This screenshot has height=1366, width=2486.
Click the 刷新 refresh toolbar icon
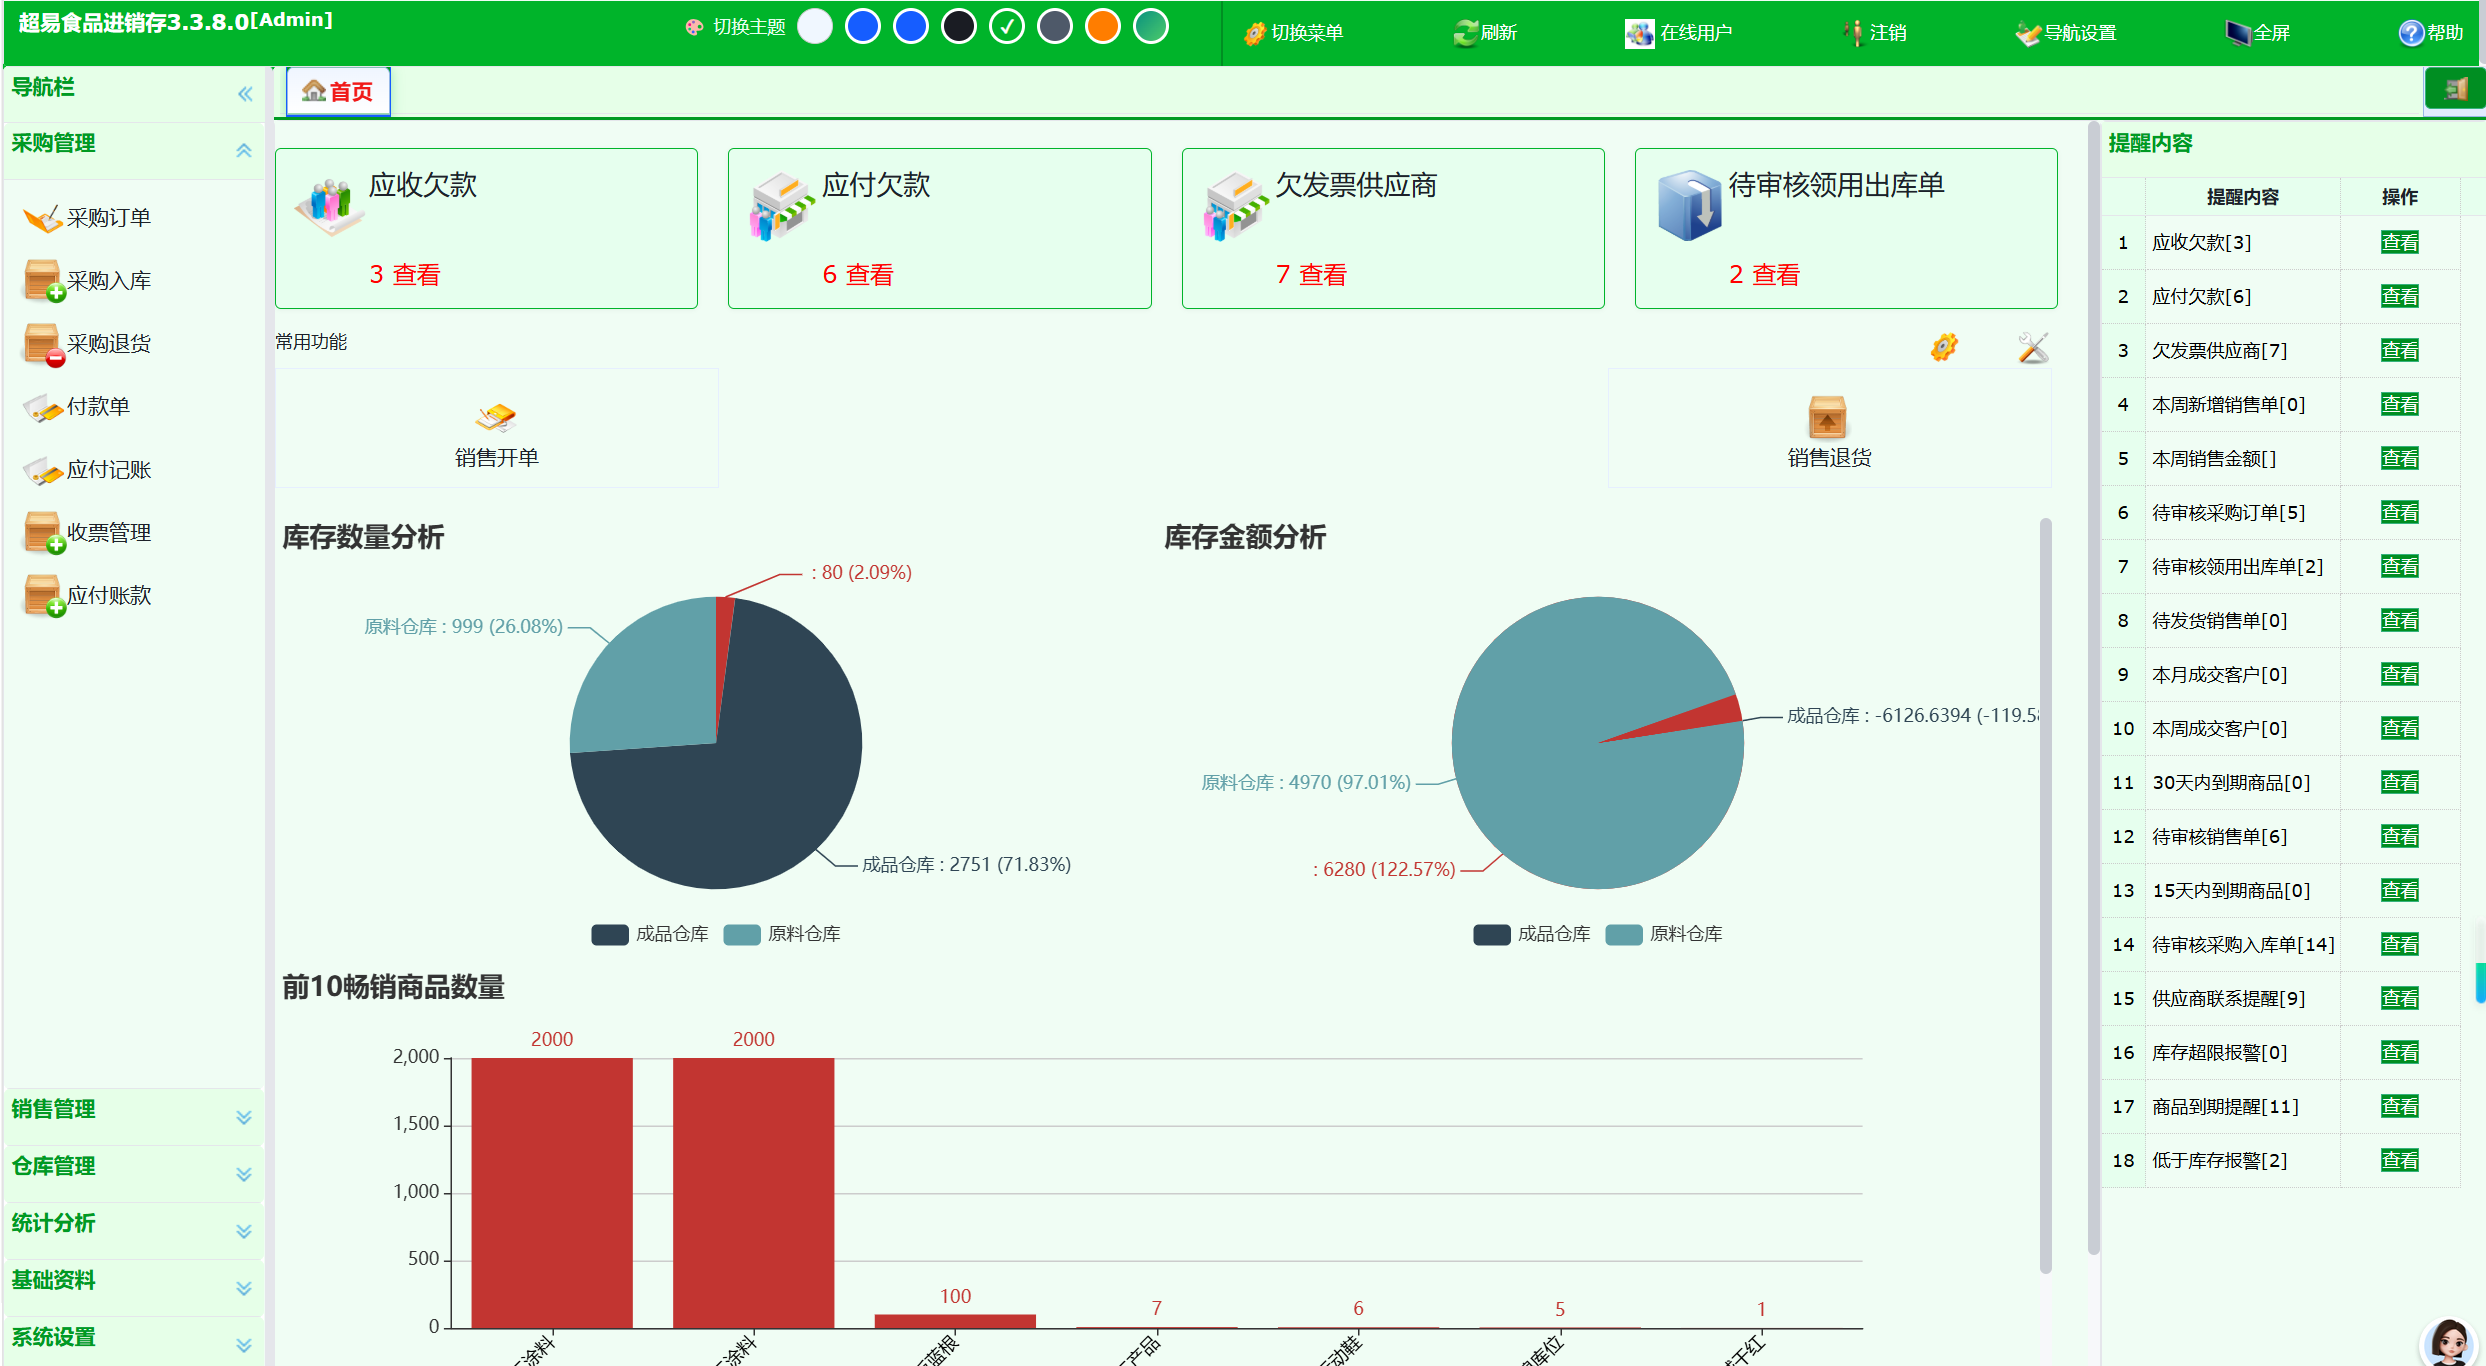(1466, 33)
